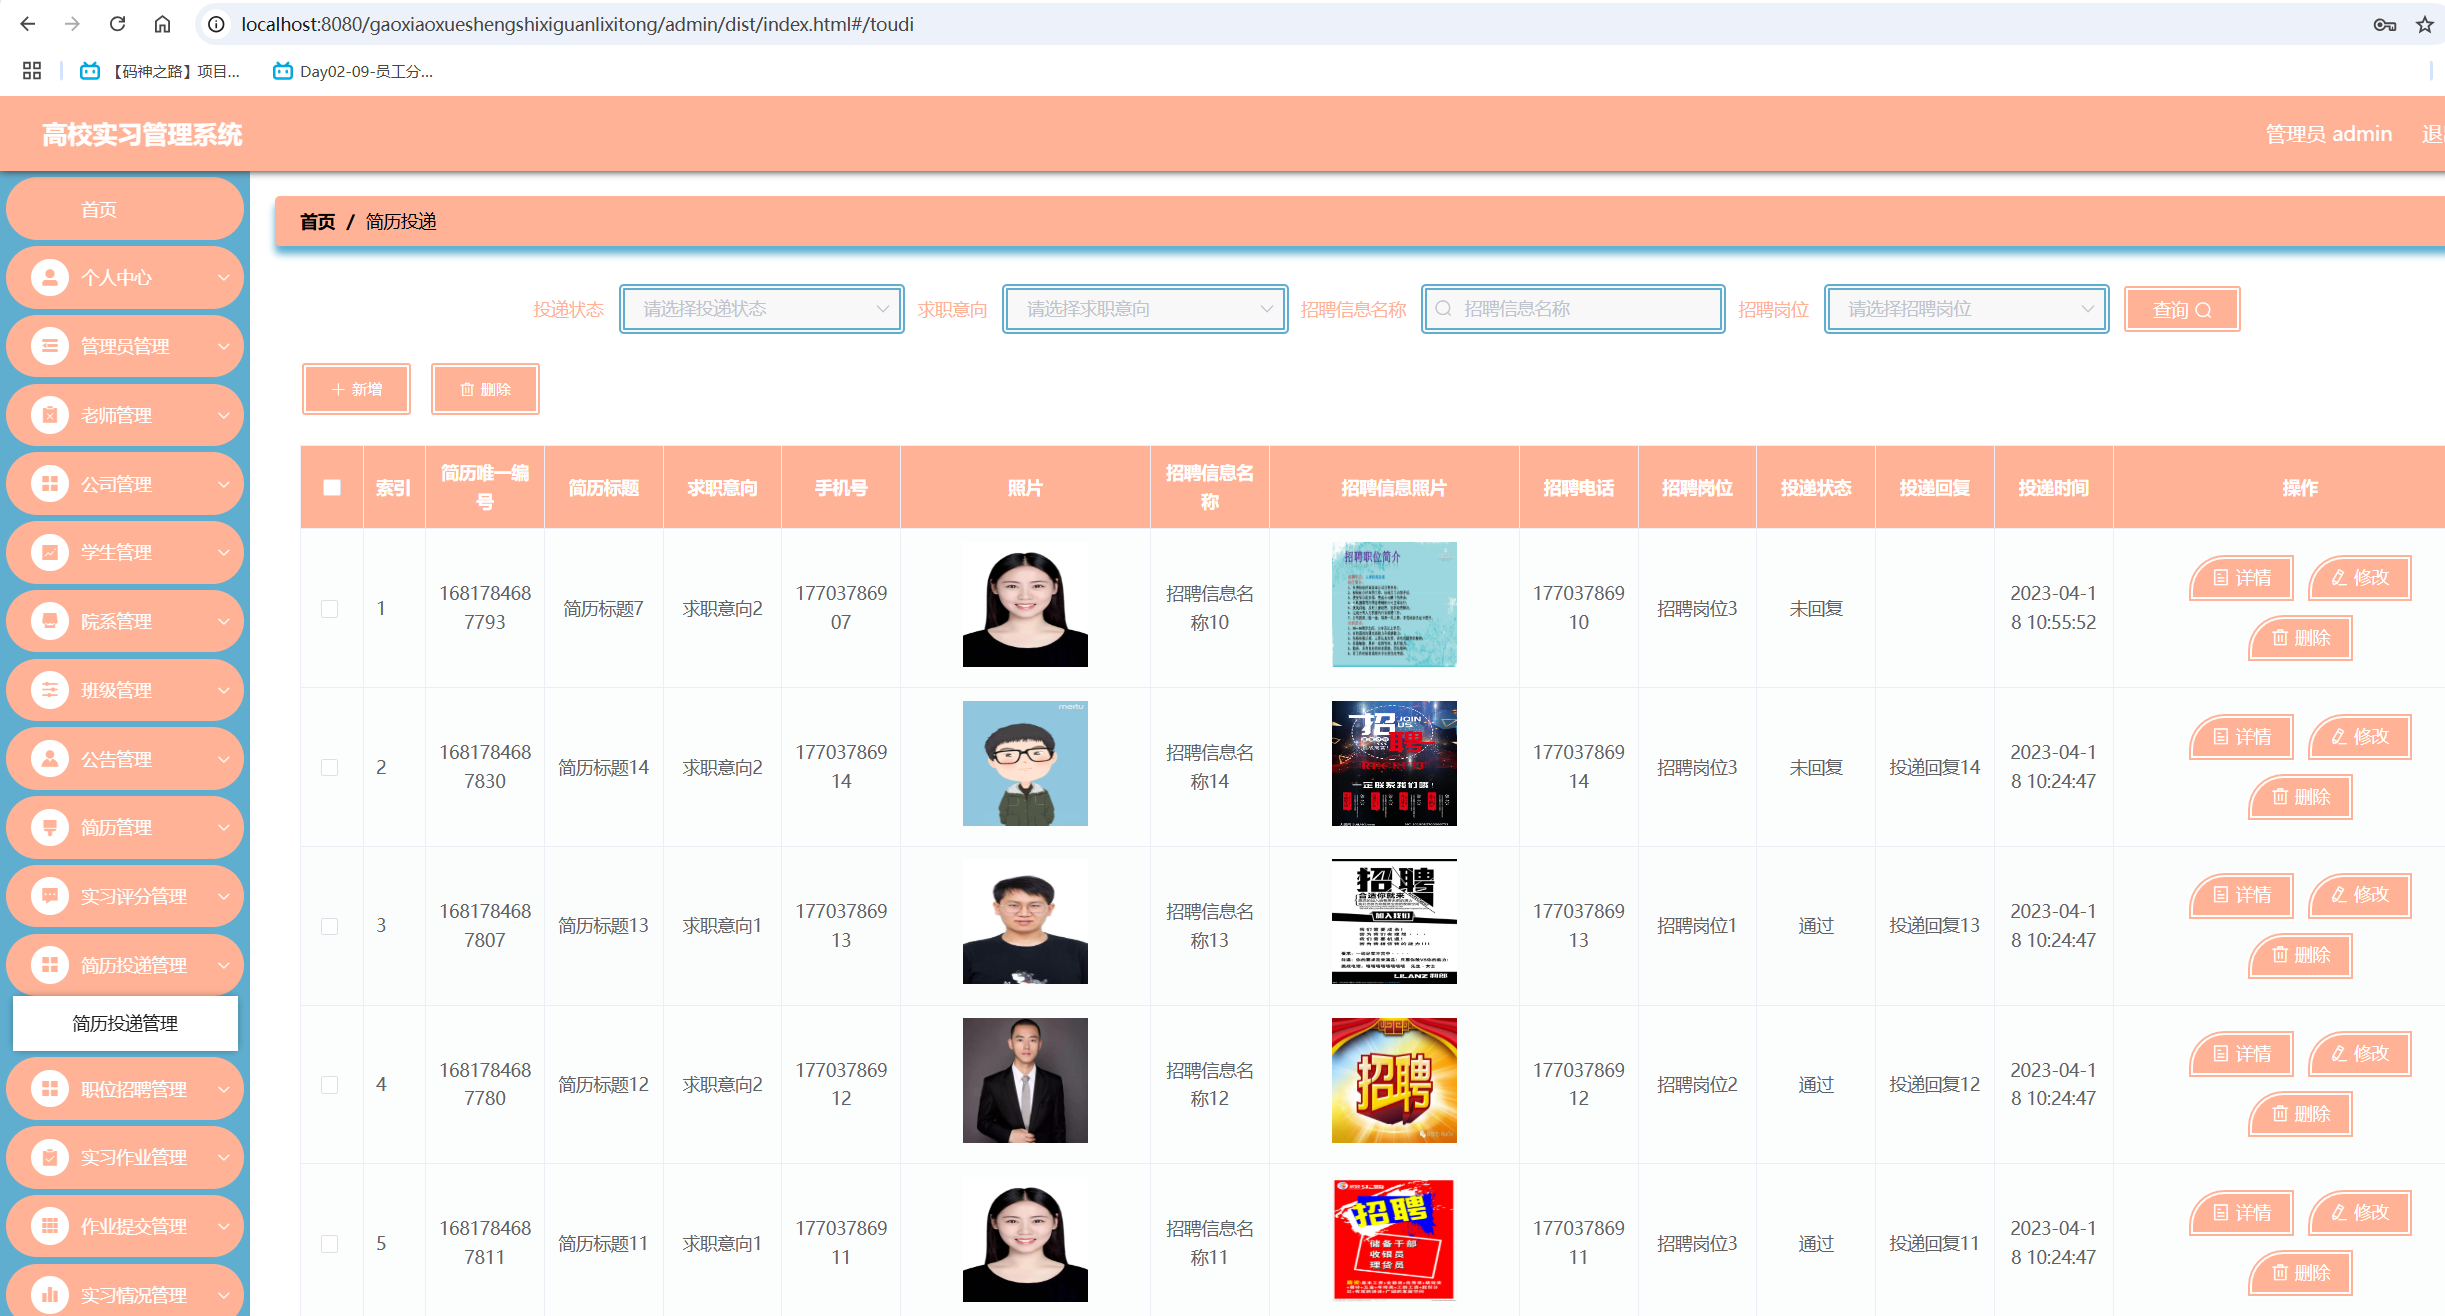The image size is (2445, 1316).
Task: Click the password key icon in address bar
Action: pos(2384,25)
